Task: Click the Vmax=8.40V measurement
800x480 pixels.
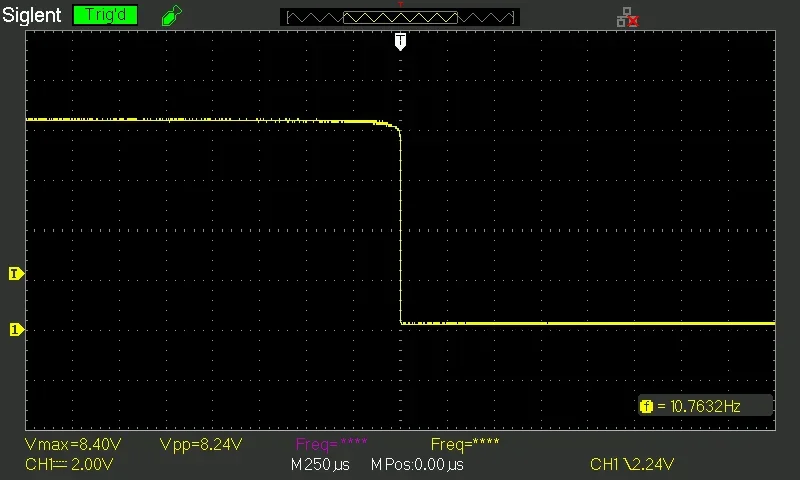Action: point(73,445)
